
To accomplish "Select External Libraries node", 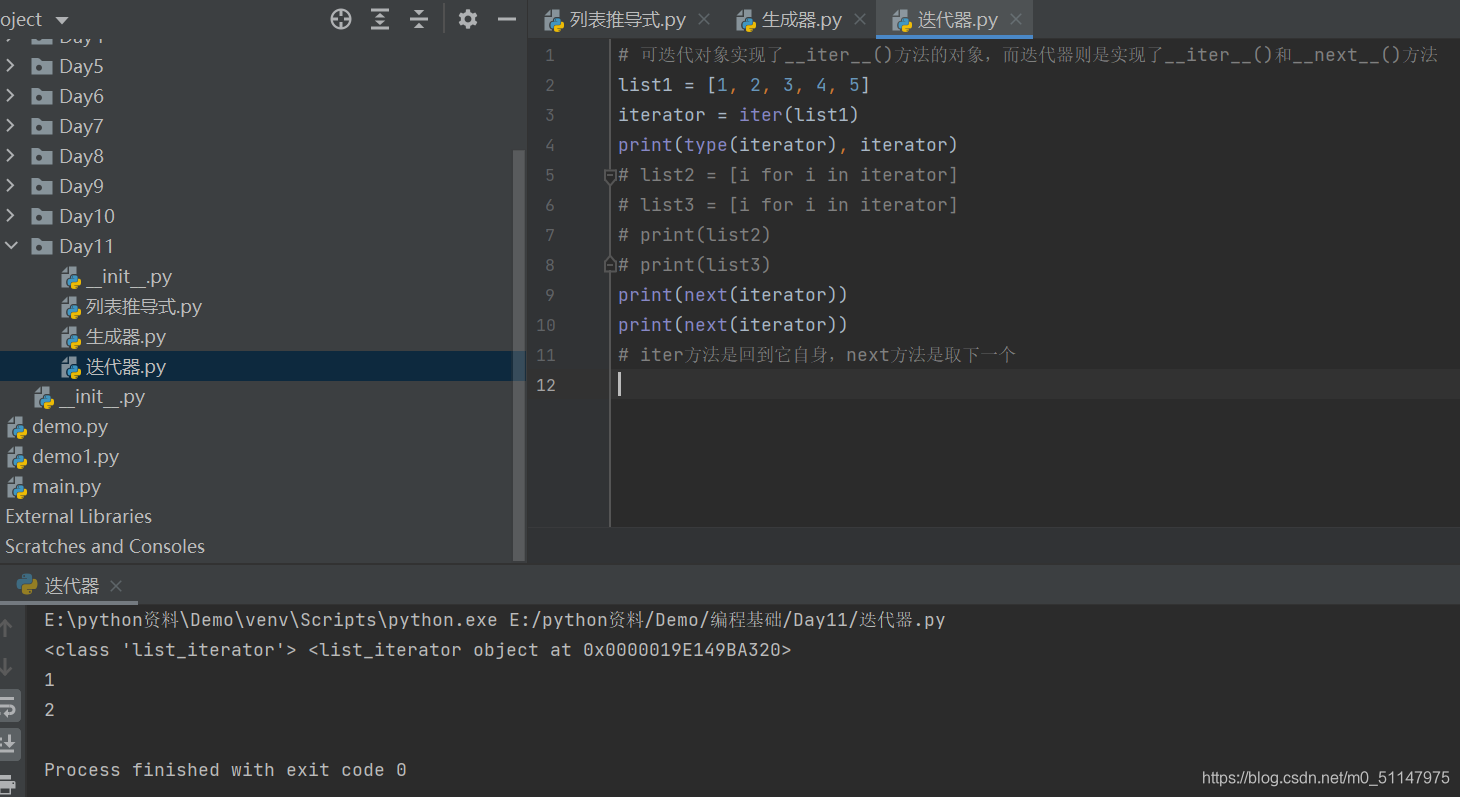I will 78,517.
